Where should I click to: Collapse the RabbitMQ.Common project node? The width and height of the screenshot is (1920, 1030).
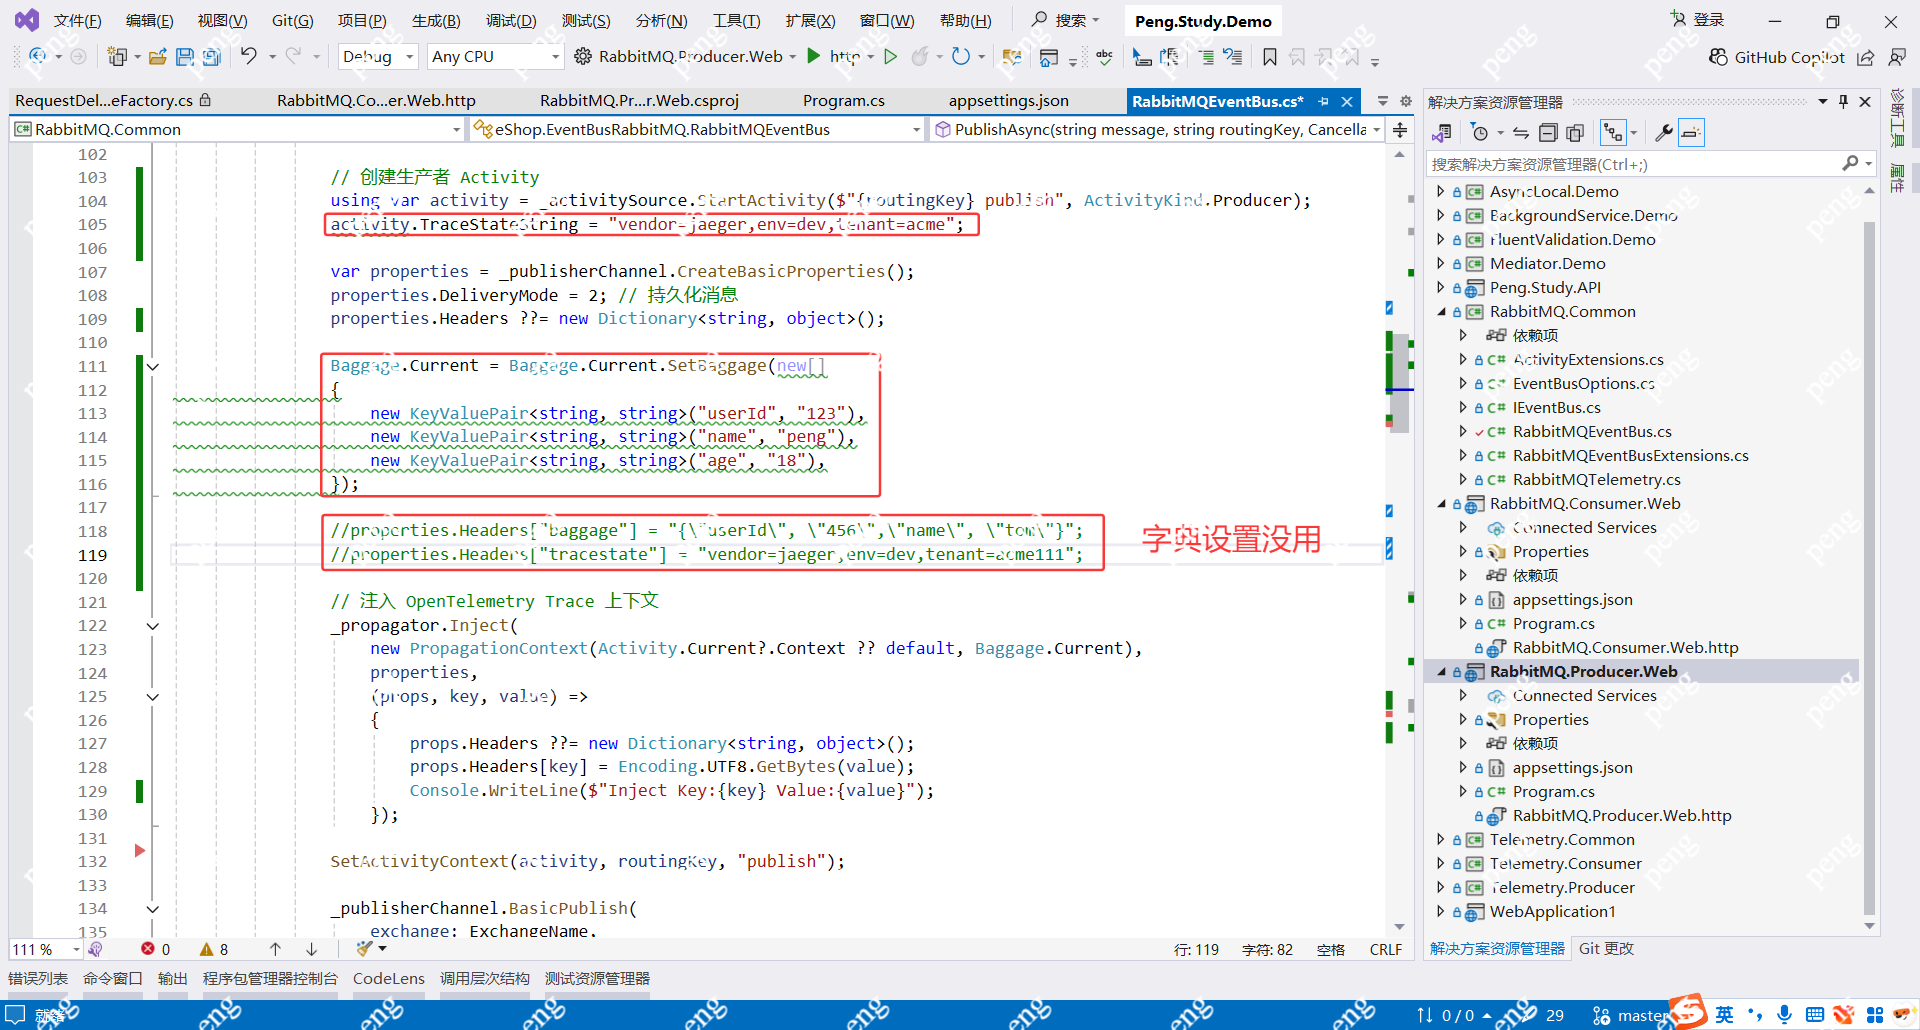point(1441,312)
